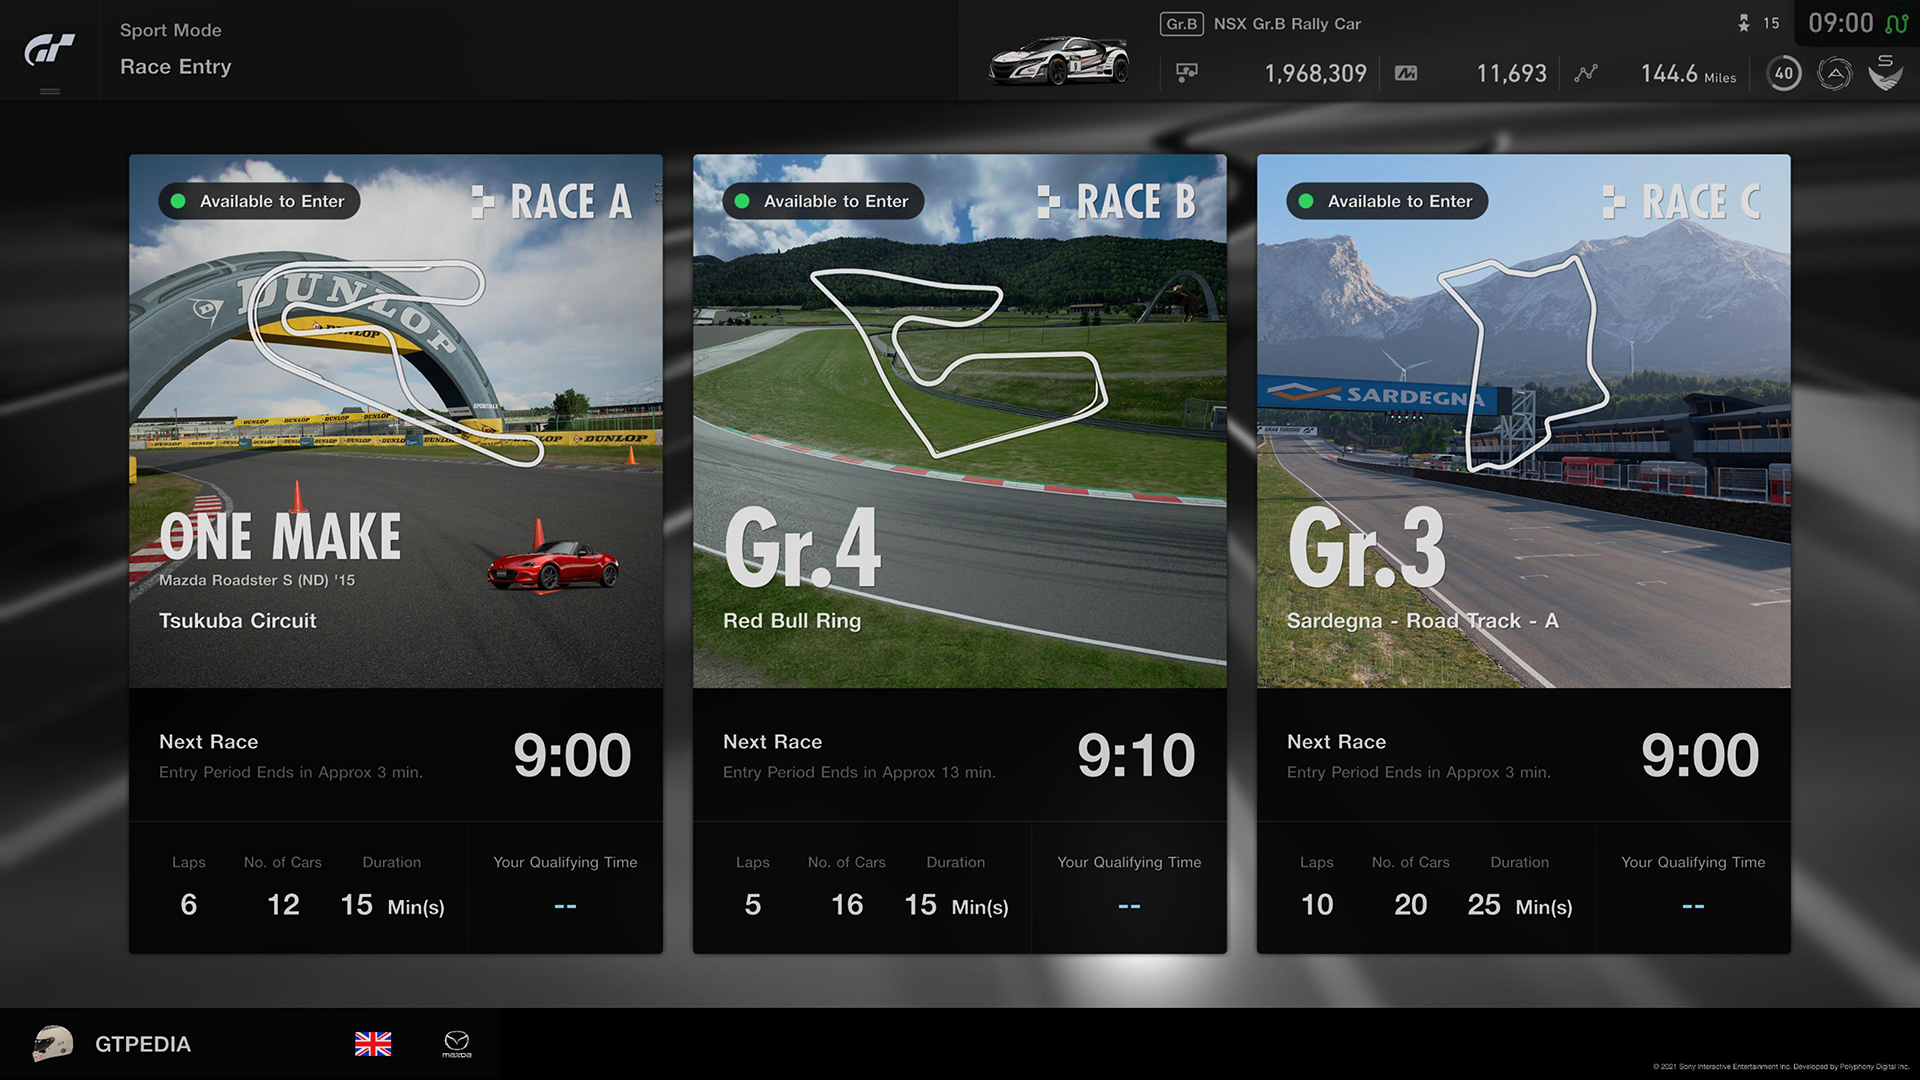Click Race C 'Available to Enter' badge
Screen dimensions: 1920x1080
click(x=1387, y=201)
